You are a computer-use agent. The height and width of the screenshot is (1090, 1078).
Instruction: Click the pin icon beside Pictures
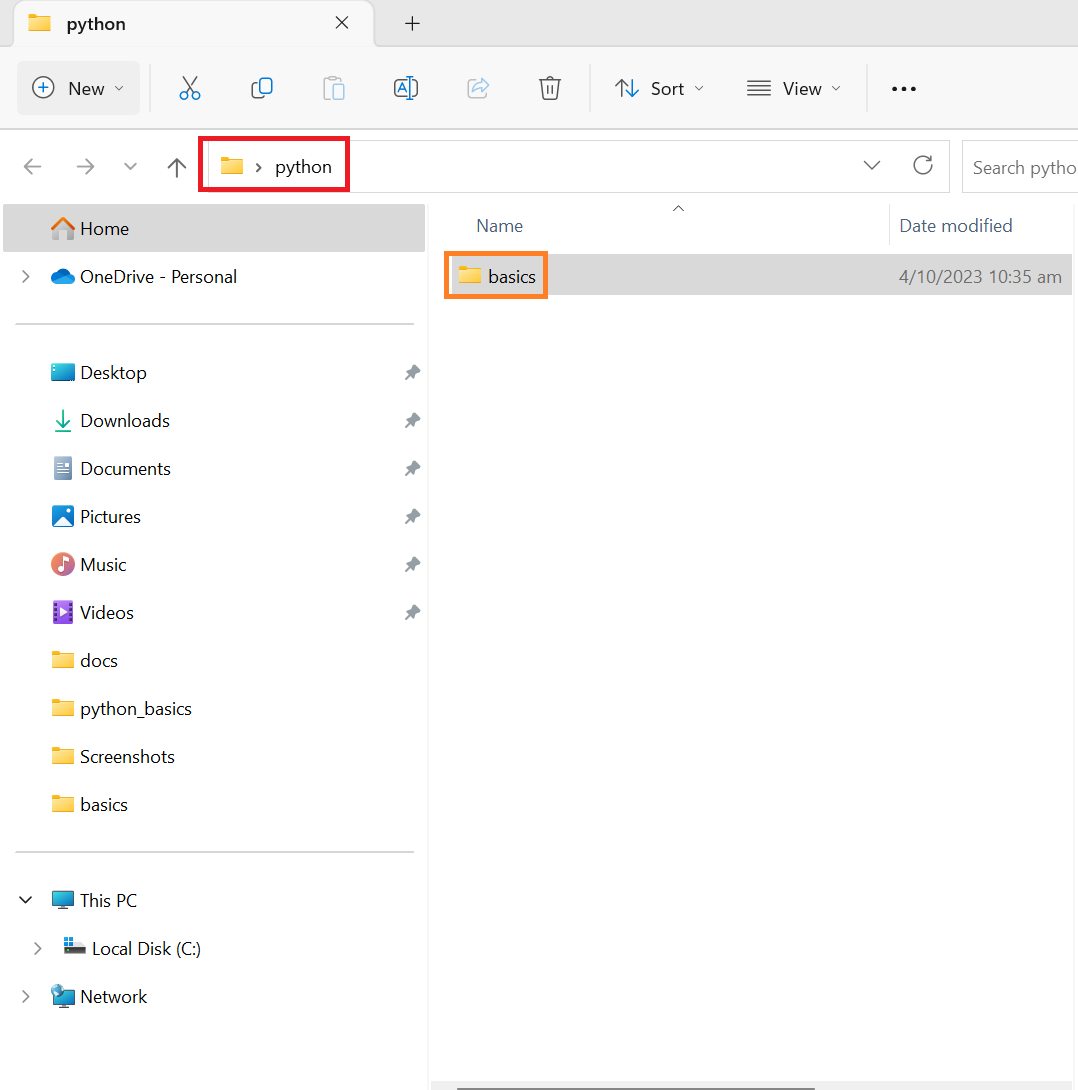412,516
